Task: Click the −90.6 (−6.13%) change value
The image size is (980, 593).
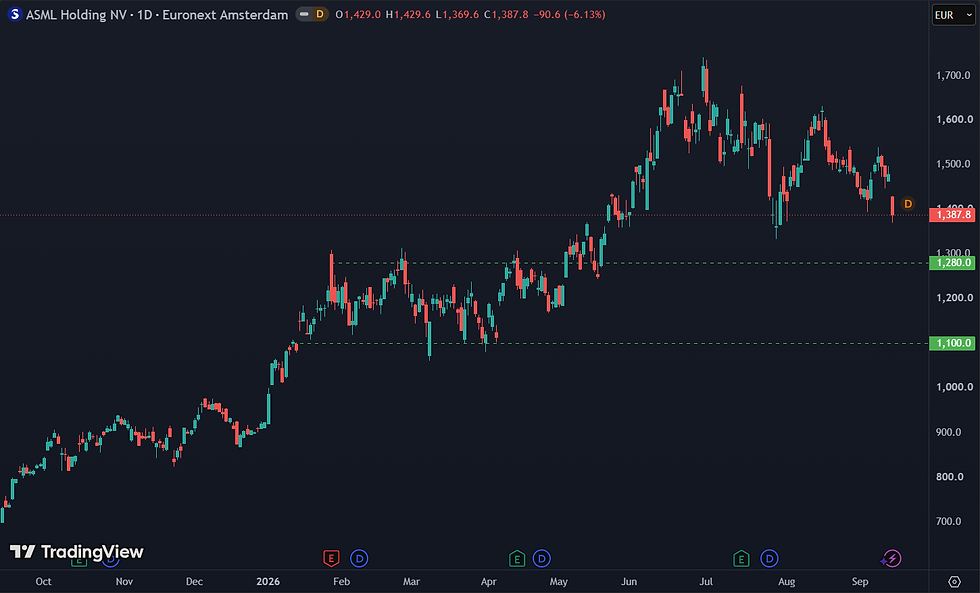Action: point(569,14)
